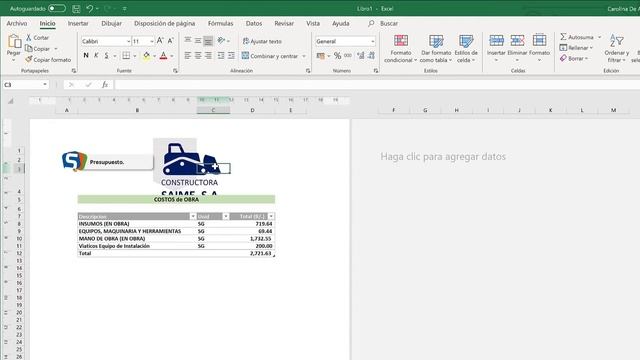Screen dimensions: 640x360
Task: Click the Save icon in title bar
Action: pyautogui.click(x=76, y=9)
